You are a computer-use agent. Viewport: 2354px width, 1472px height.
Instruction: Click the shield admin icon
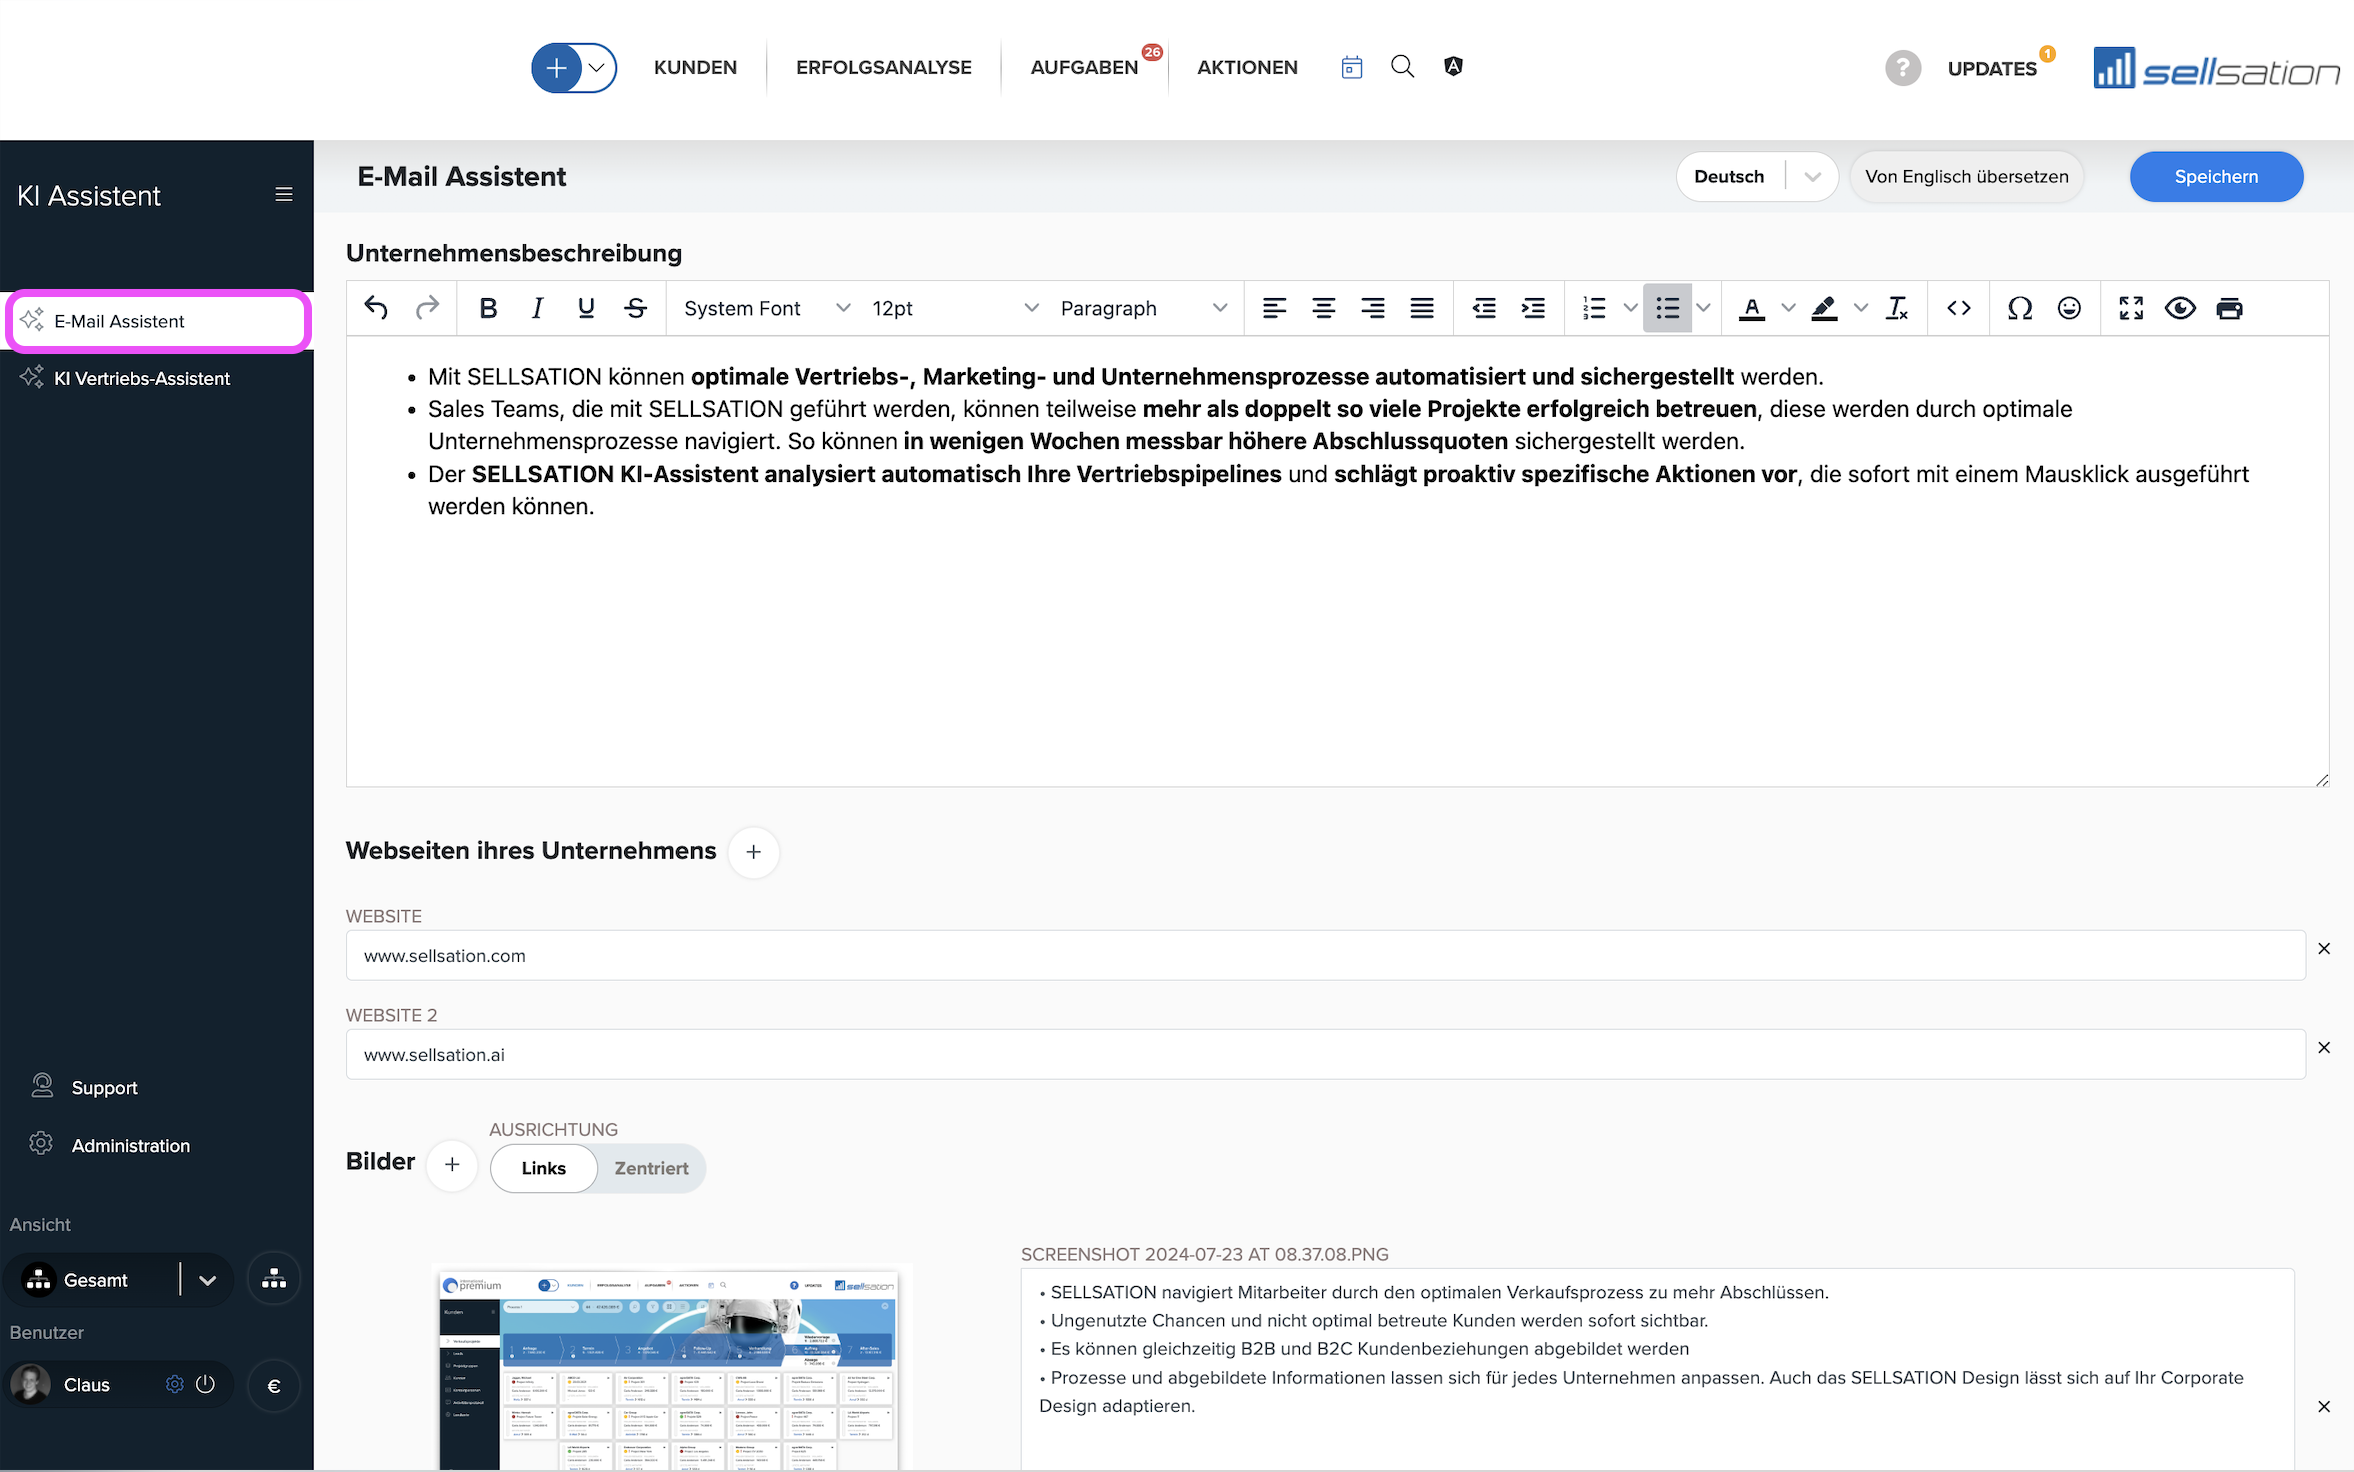(1453, 67)
